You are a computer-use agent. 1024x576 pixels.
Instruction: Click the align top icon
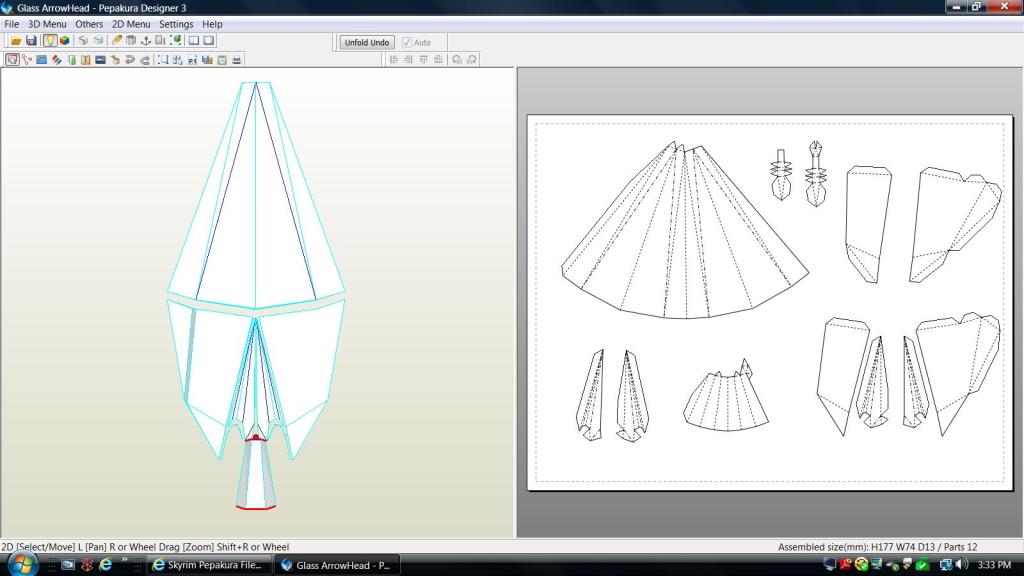point(424,59)
